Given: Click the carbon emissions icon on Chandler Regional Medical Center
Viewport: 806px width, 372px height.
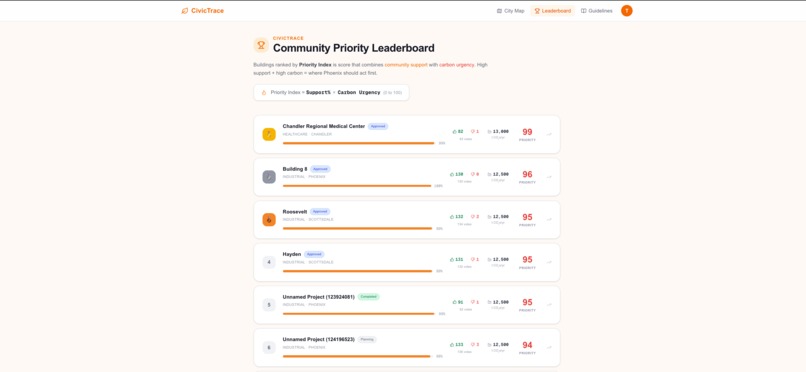Looking at the screenshot, I should [489, 132].
